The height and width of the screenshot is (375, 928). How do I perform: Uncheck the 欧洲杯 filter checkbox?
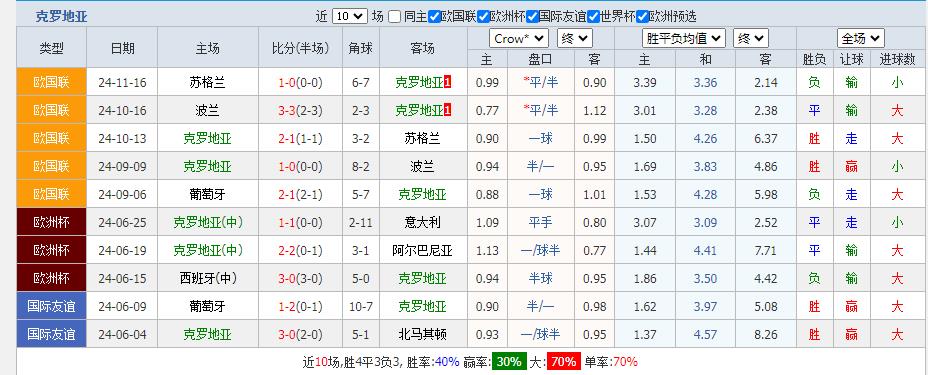pos(484,17)
